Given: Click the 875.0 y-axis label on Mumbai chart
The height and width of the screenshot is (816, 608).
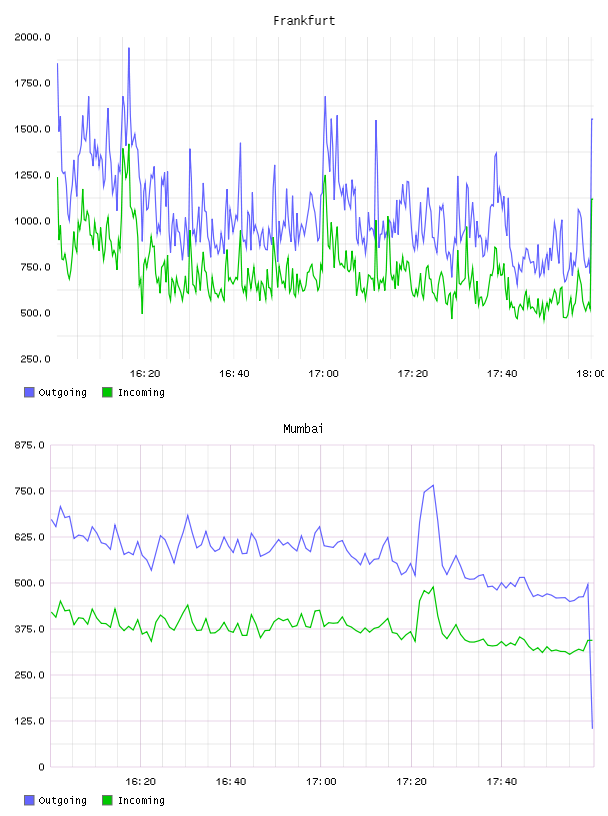Looking at the screenshot, I should point(29,445).
